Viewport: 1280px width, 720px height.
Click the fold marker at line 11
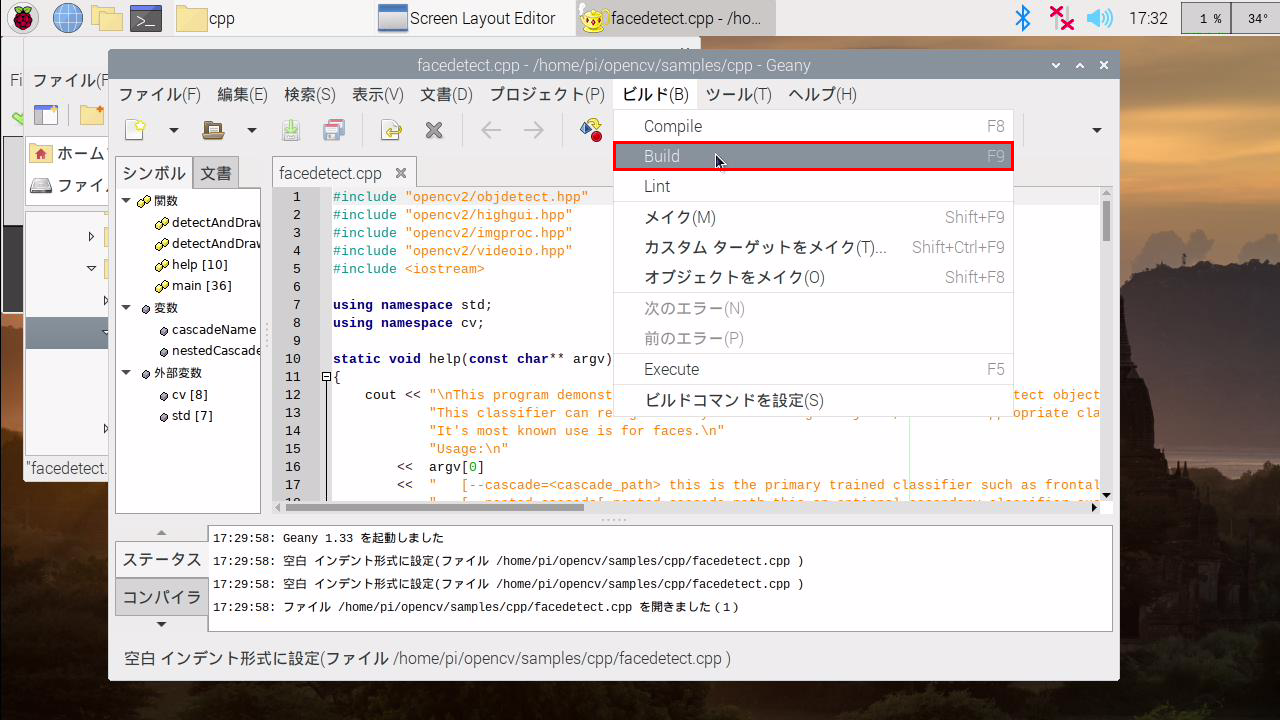coord(326,377)
